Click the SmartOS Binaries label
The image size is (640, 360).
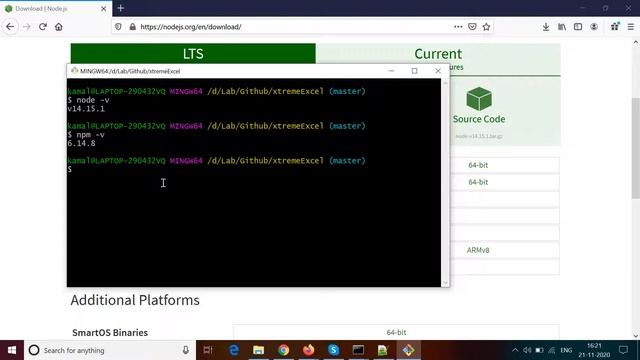pyautogui.click(x=110, y=333)
